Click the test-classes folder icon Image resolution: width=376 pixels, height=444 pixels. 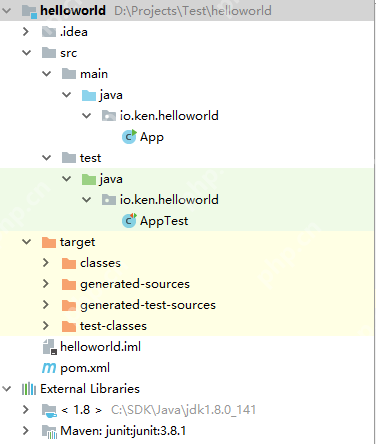coord(69,326)
